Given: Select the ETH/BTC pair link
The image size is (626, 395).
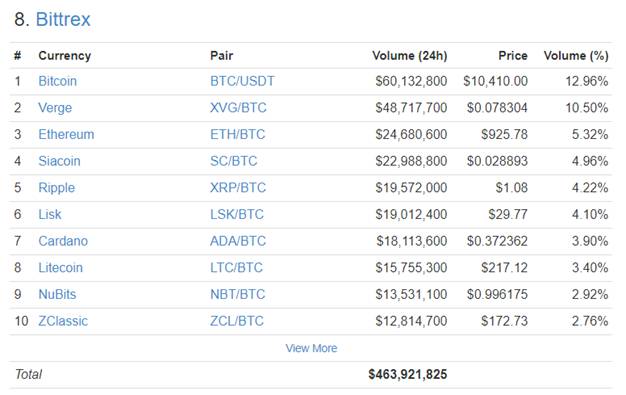Looking at the screenshot, I should 238,134.
